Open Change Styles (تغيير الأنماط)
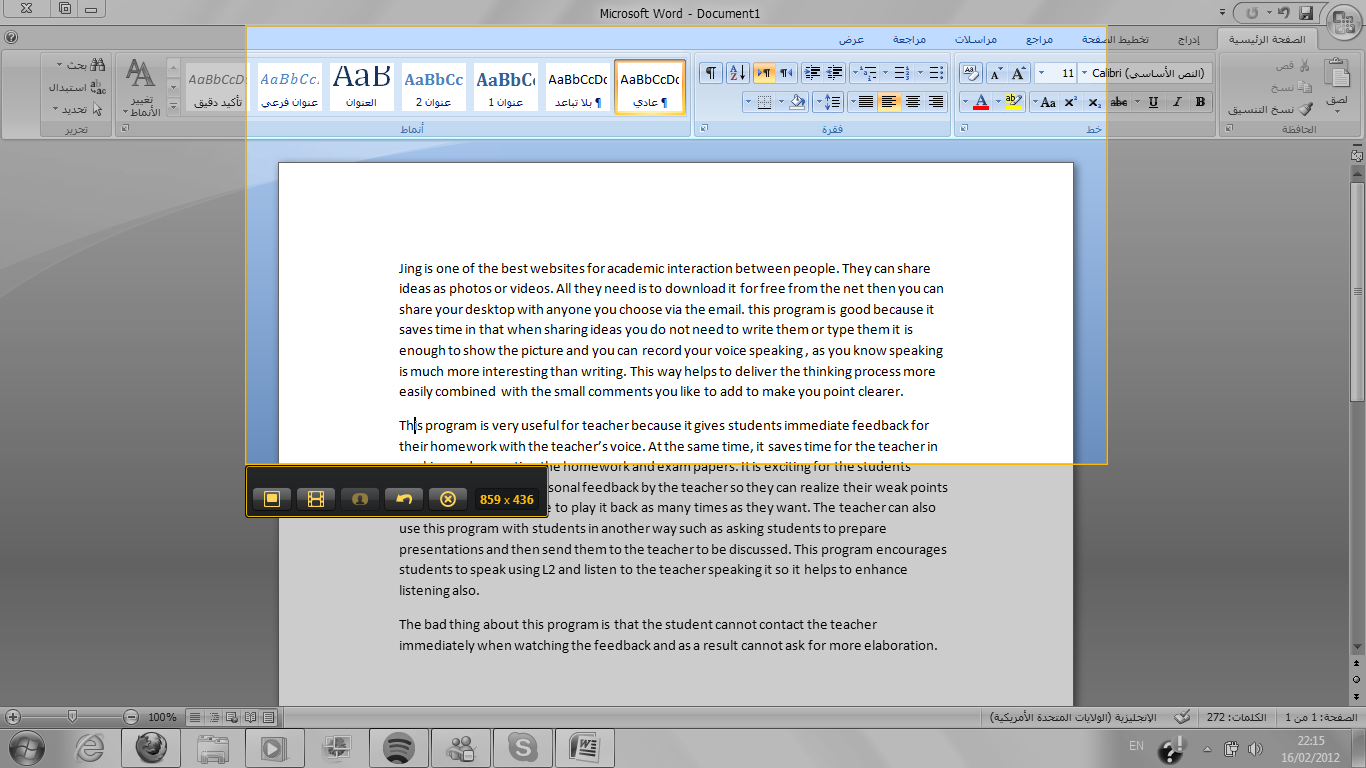Screen dimensions: 1366x768 pos(140,88)
